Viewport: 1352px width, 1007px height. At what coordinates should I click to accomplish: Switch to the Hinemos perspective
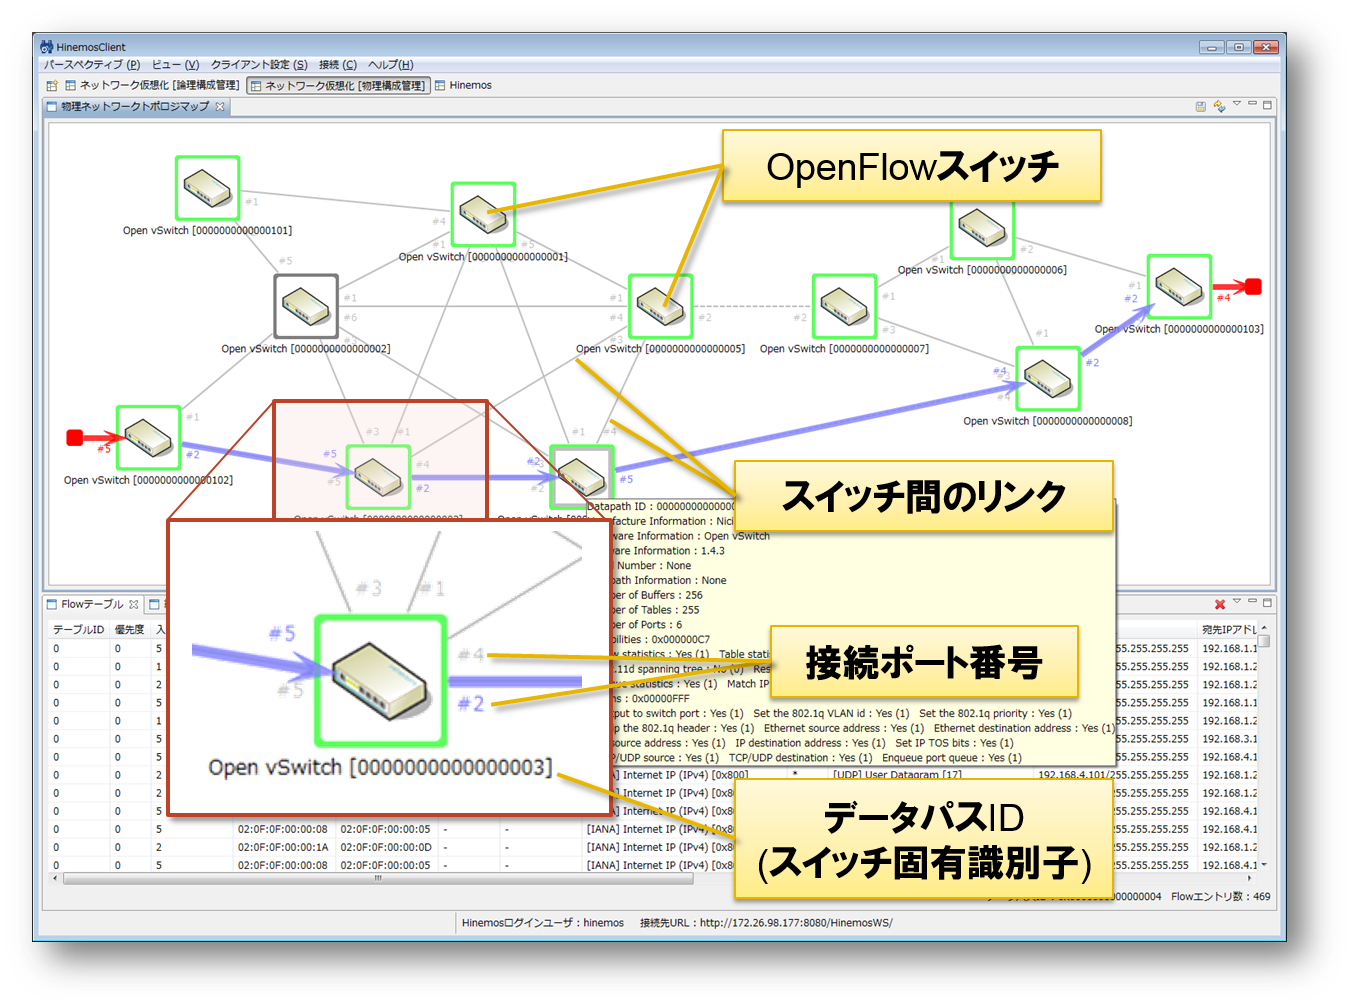(463, 86)
